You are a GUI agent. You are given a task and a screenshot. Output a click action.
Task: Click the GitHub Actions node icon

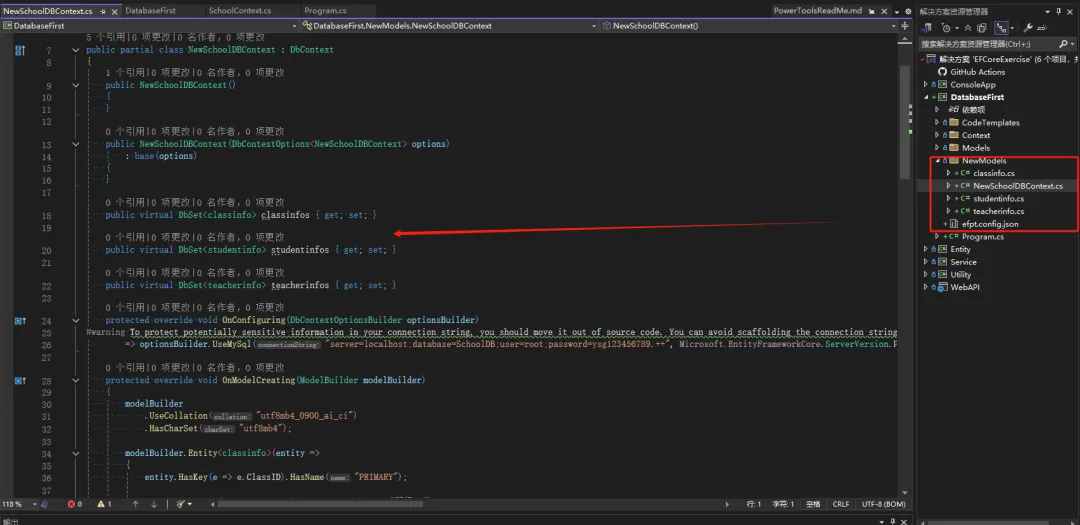click(x=942, y=72)
